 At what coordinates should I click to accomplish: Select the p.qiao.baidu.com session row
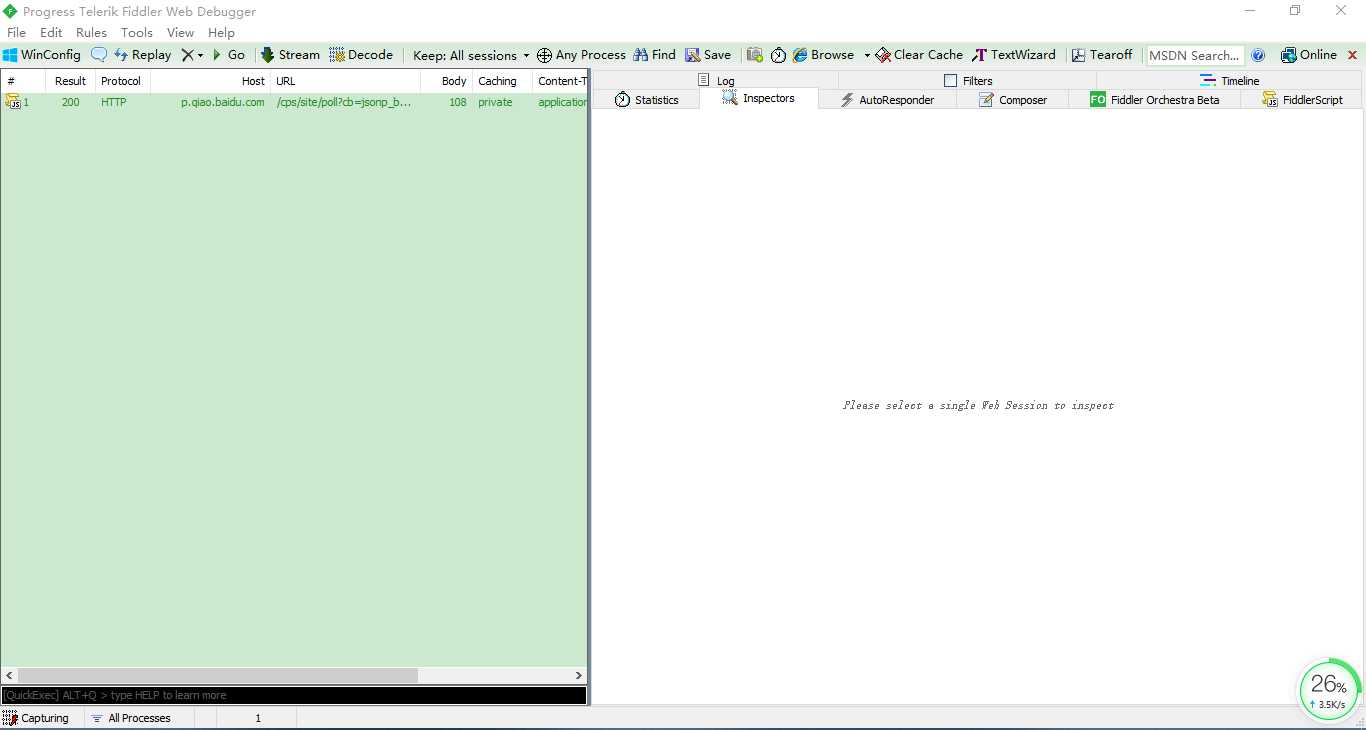[x=294, y=102]
